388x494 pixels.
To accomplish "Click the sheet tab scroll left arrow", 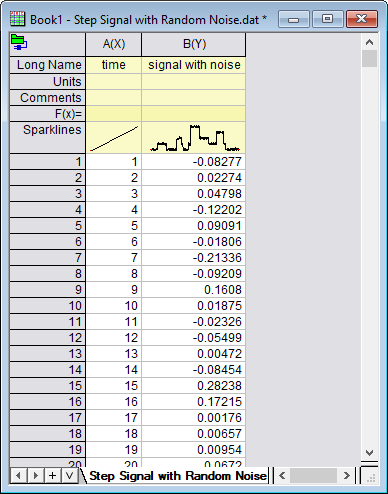I will pos(19,475).
